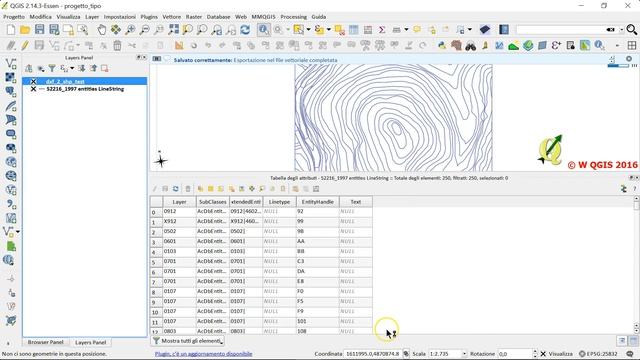Click the Zoom Full extent icon
This screenshot has width=640, height=360.
[173, 29]
